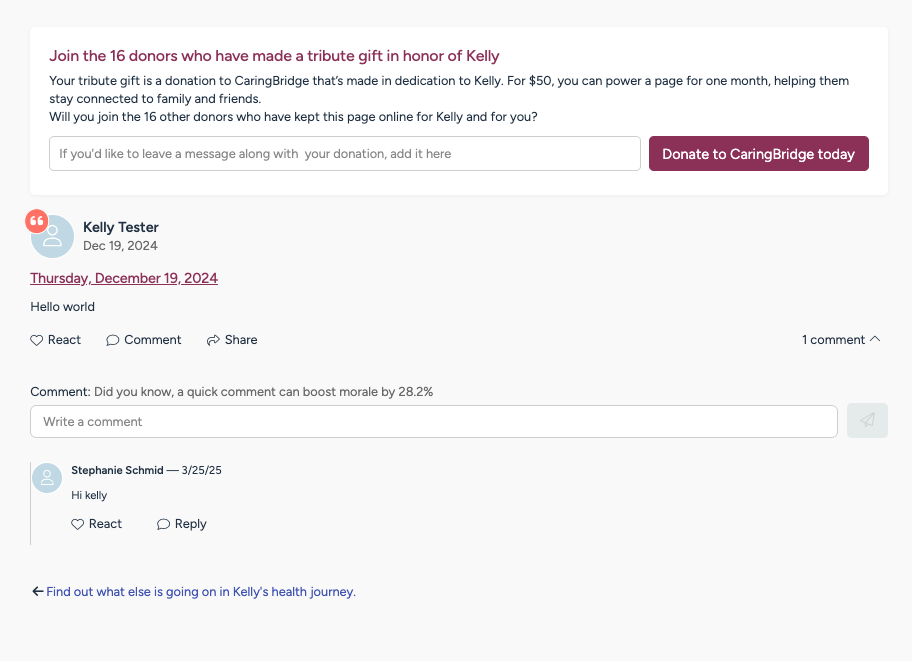Collapse the 1 comment chevron

875,339
